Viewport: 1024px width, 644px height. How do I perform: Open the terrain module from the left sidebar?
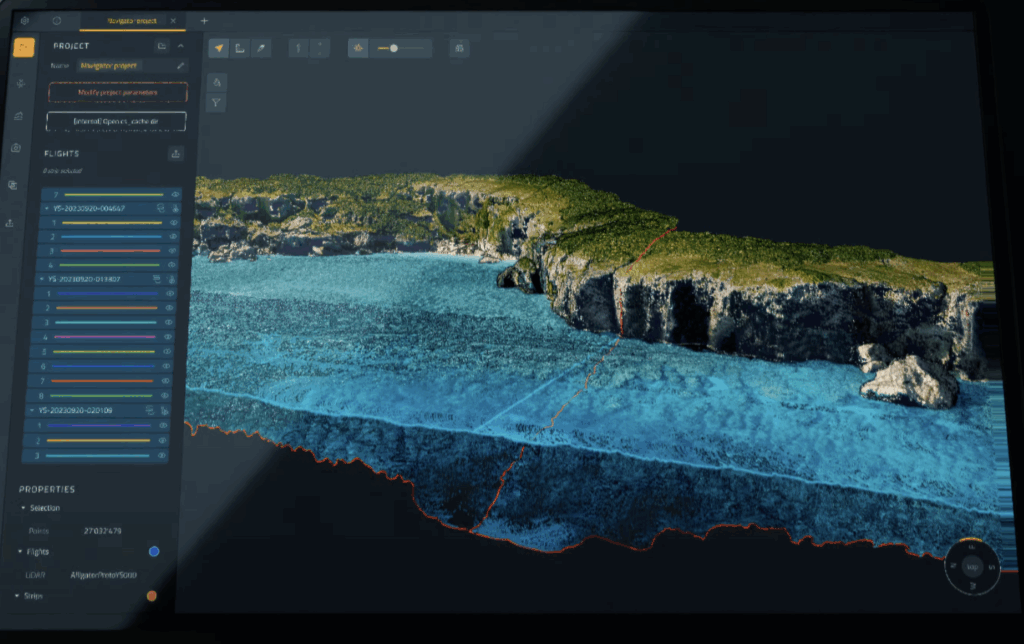pos(19,114)
